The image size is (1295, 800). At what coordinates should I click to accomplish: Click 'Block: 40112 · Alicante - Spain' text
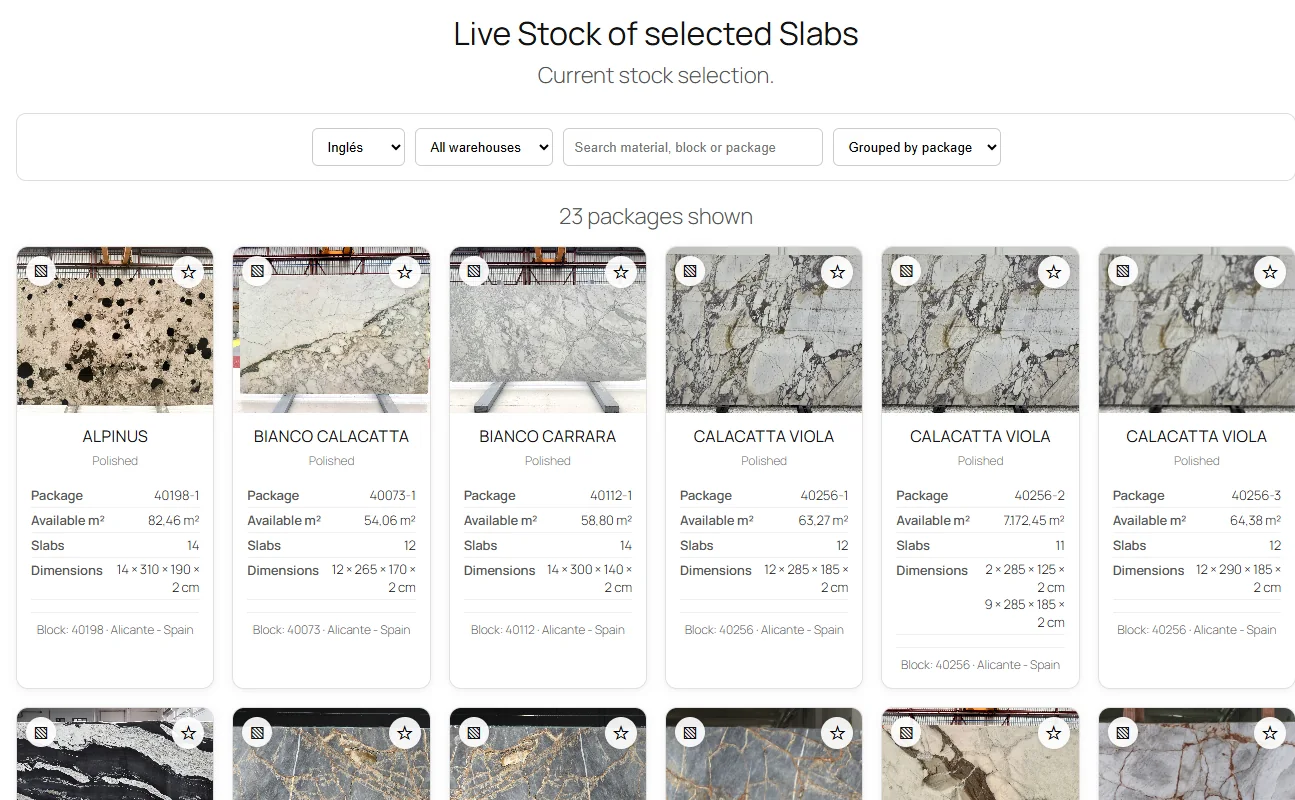[548, 630]
